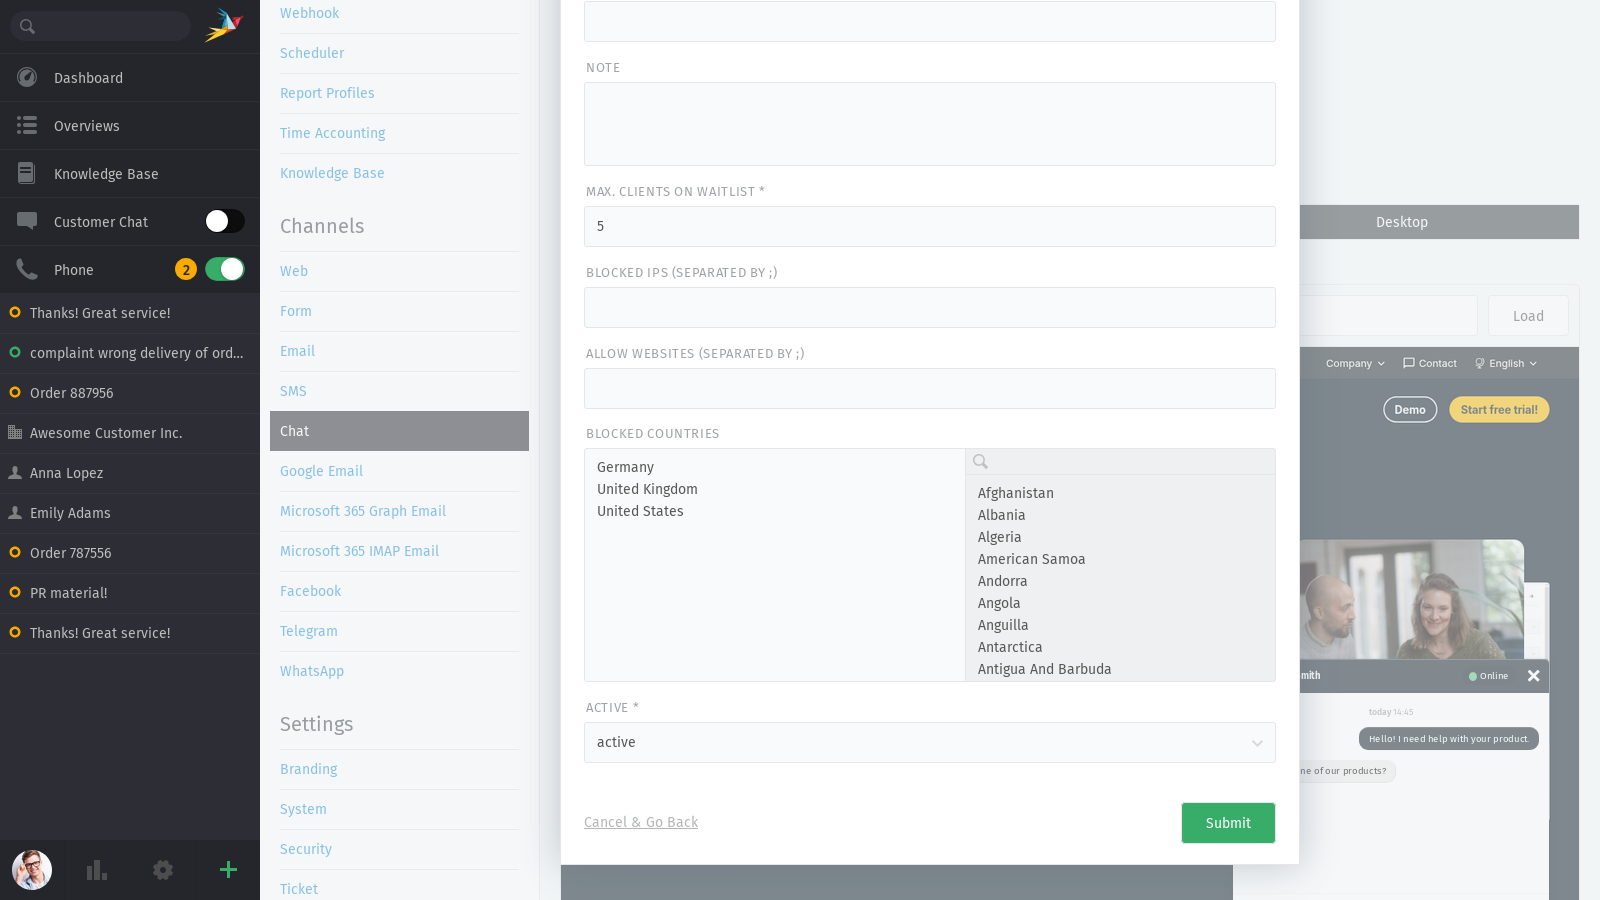
Task: Click Start free trial! button
Action: click(x=1499, y=410)
